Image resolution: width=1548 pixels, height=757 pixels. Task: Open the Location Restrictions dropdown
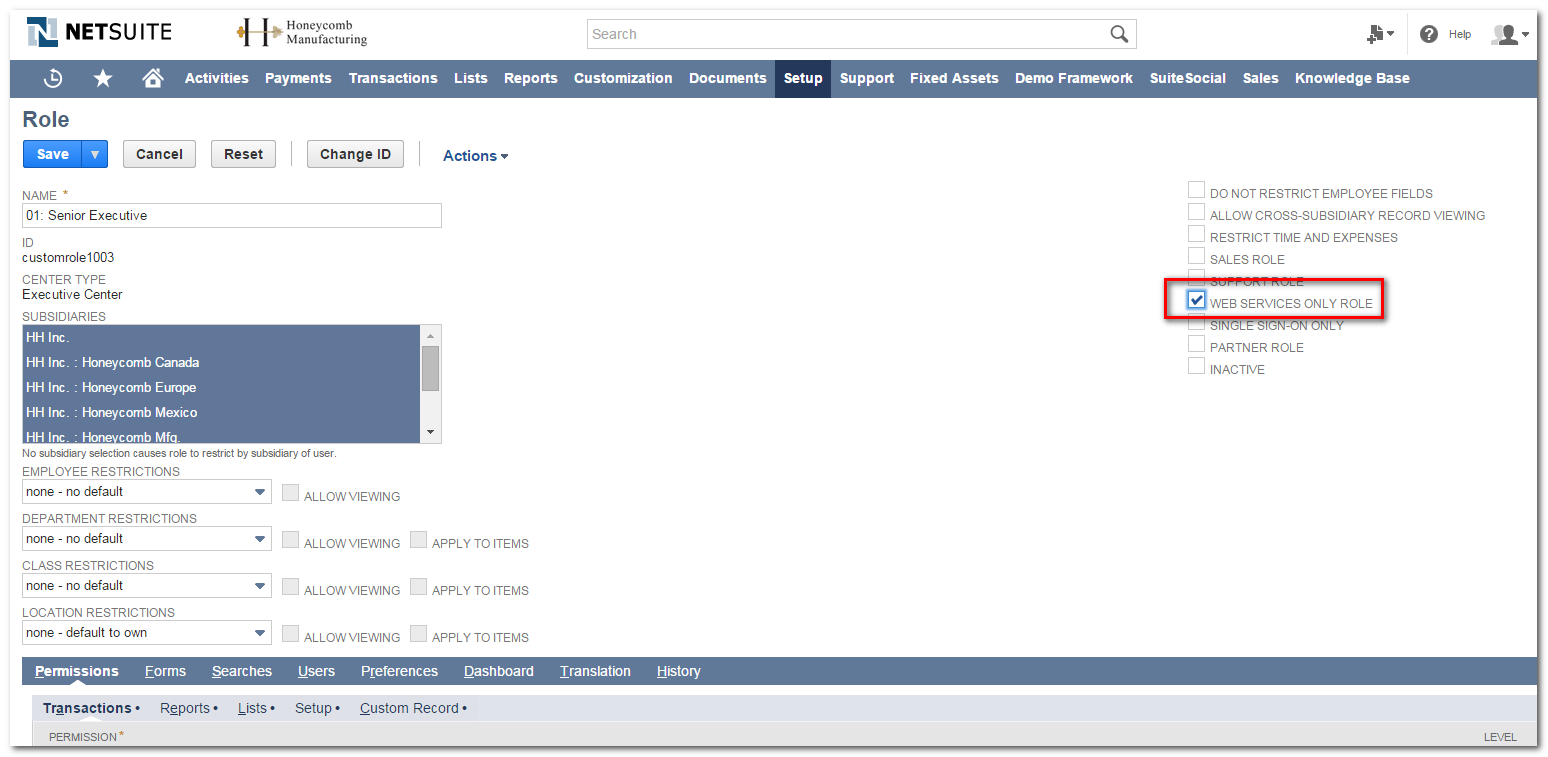click(147, 633)
